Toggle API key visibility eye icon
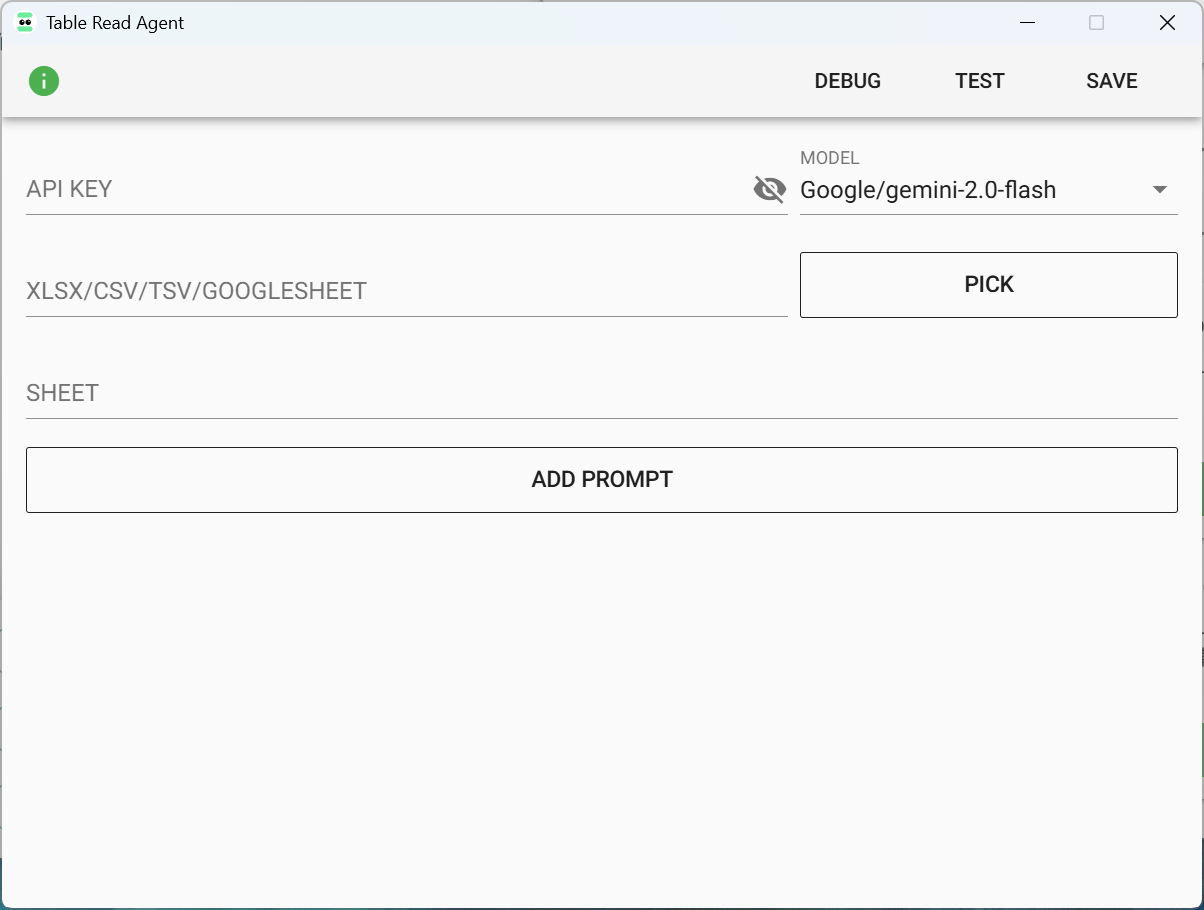The height and width of the screenshot is (910, 1204). tap(769, 189)
